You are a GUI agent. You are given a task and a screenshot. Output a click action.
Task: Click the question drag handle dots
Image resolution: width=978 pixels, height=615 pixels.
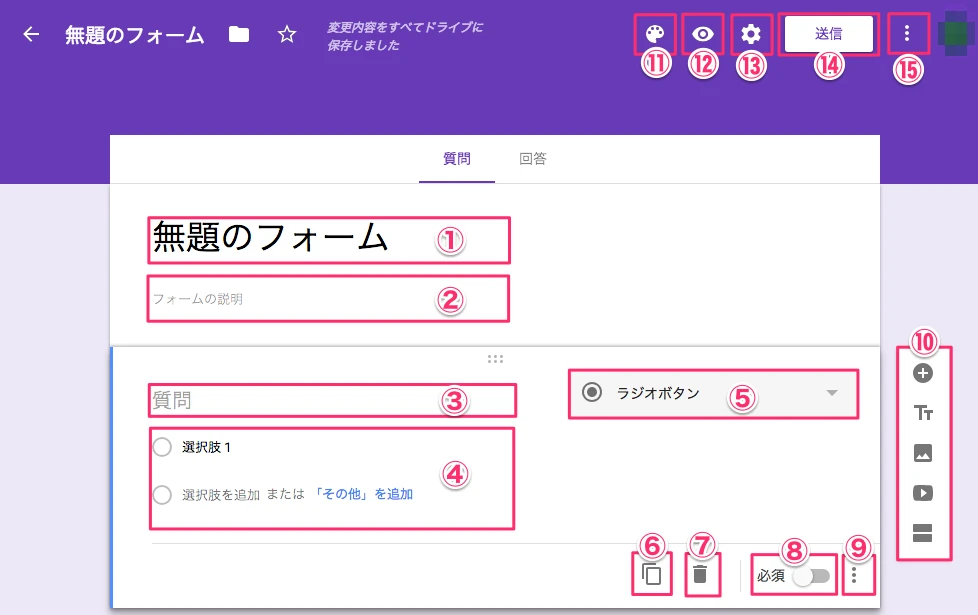click(495, 359)
